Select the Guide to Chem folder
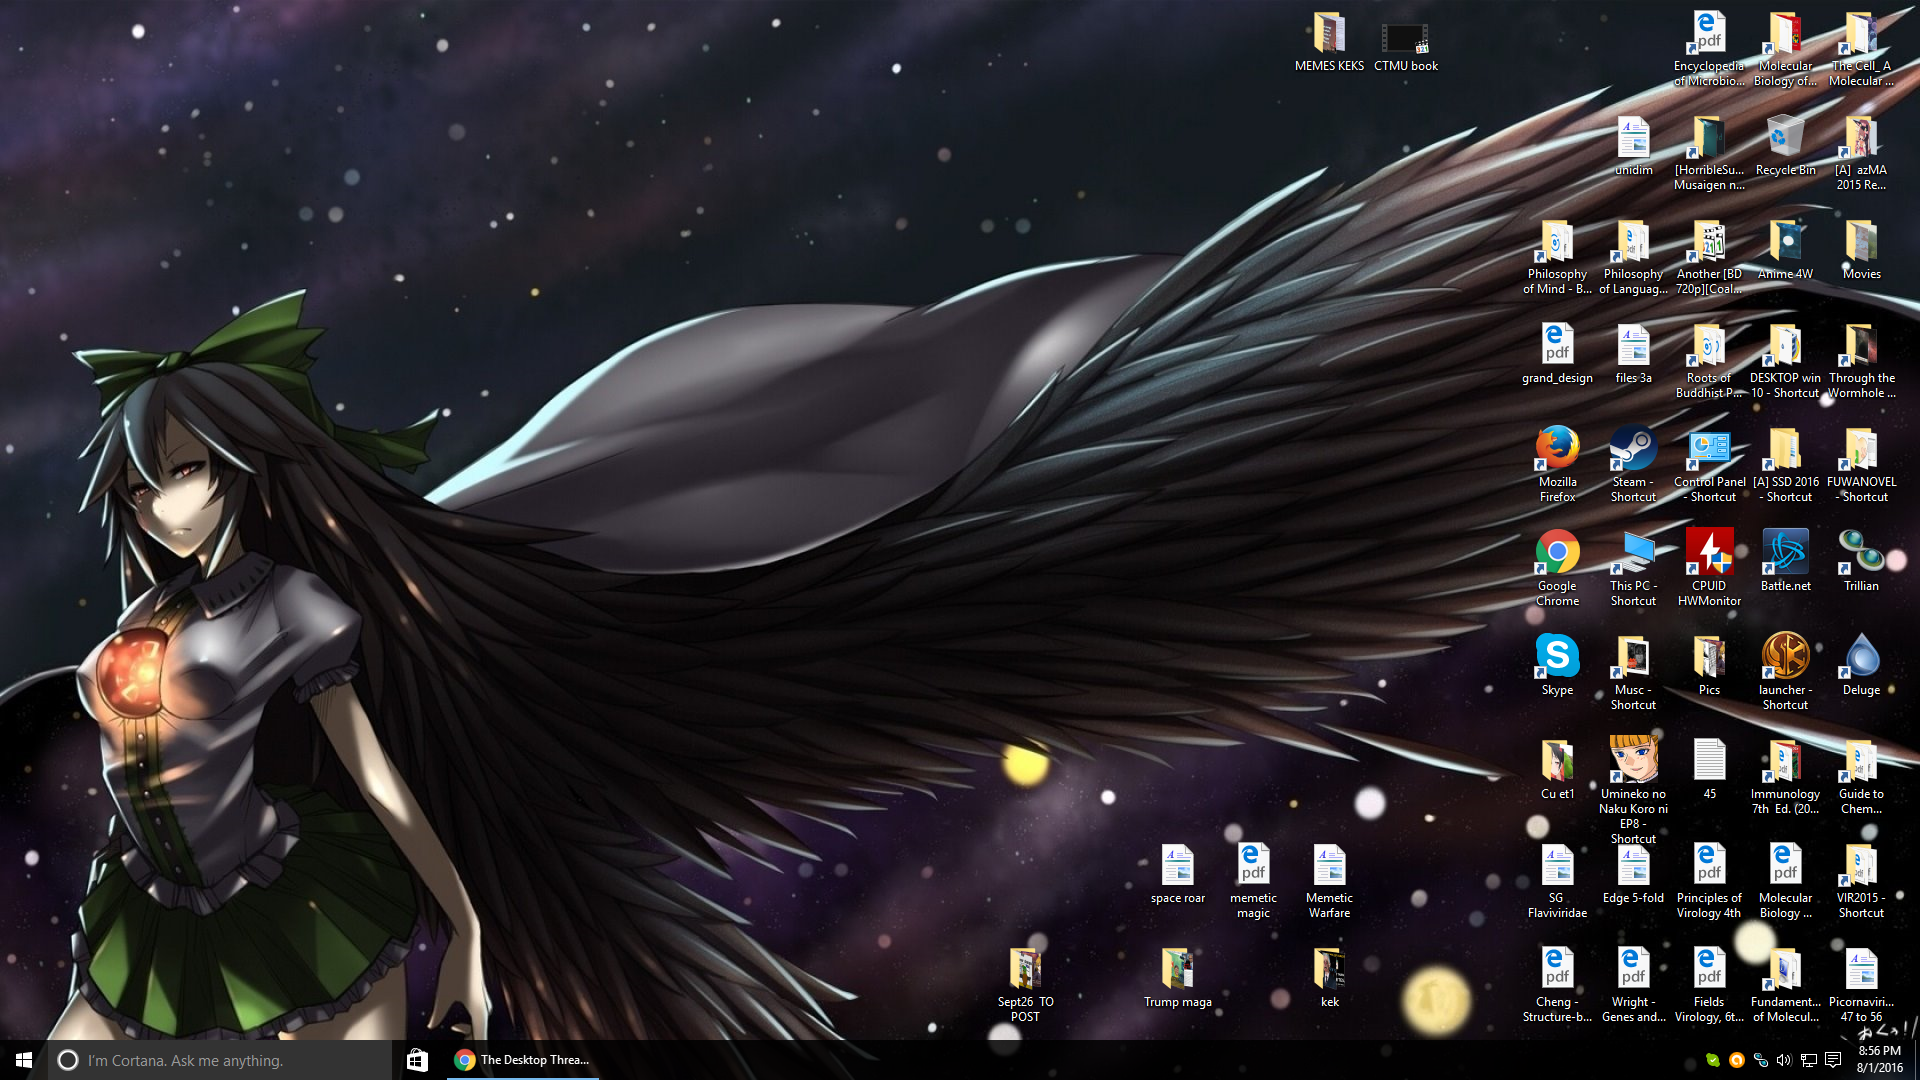1920x1080 pixels. point(1861,777)
